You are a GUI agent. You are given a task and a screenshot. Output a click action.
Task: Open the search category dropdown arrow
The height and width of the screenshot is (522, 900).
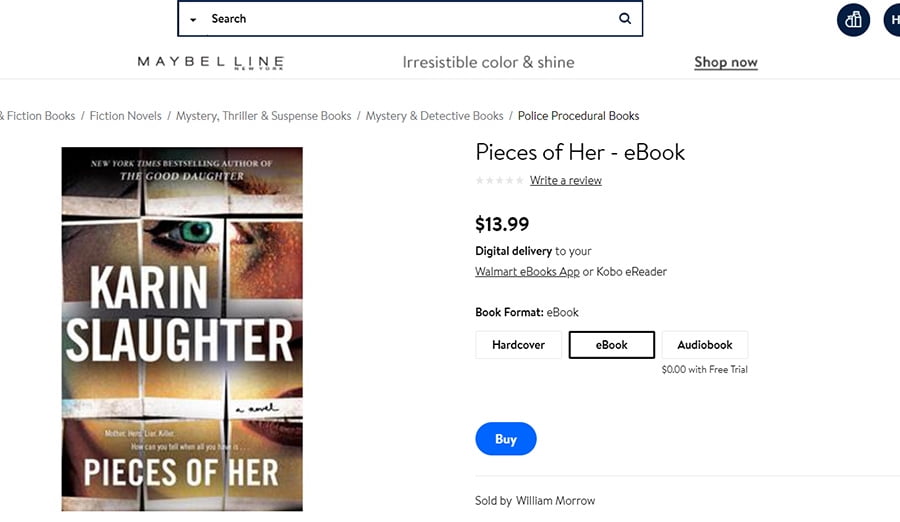pos(193,20)
